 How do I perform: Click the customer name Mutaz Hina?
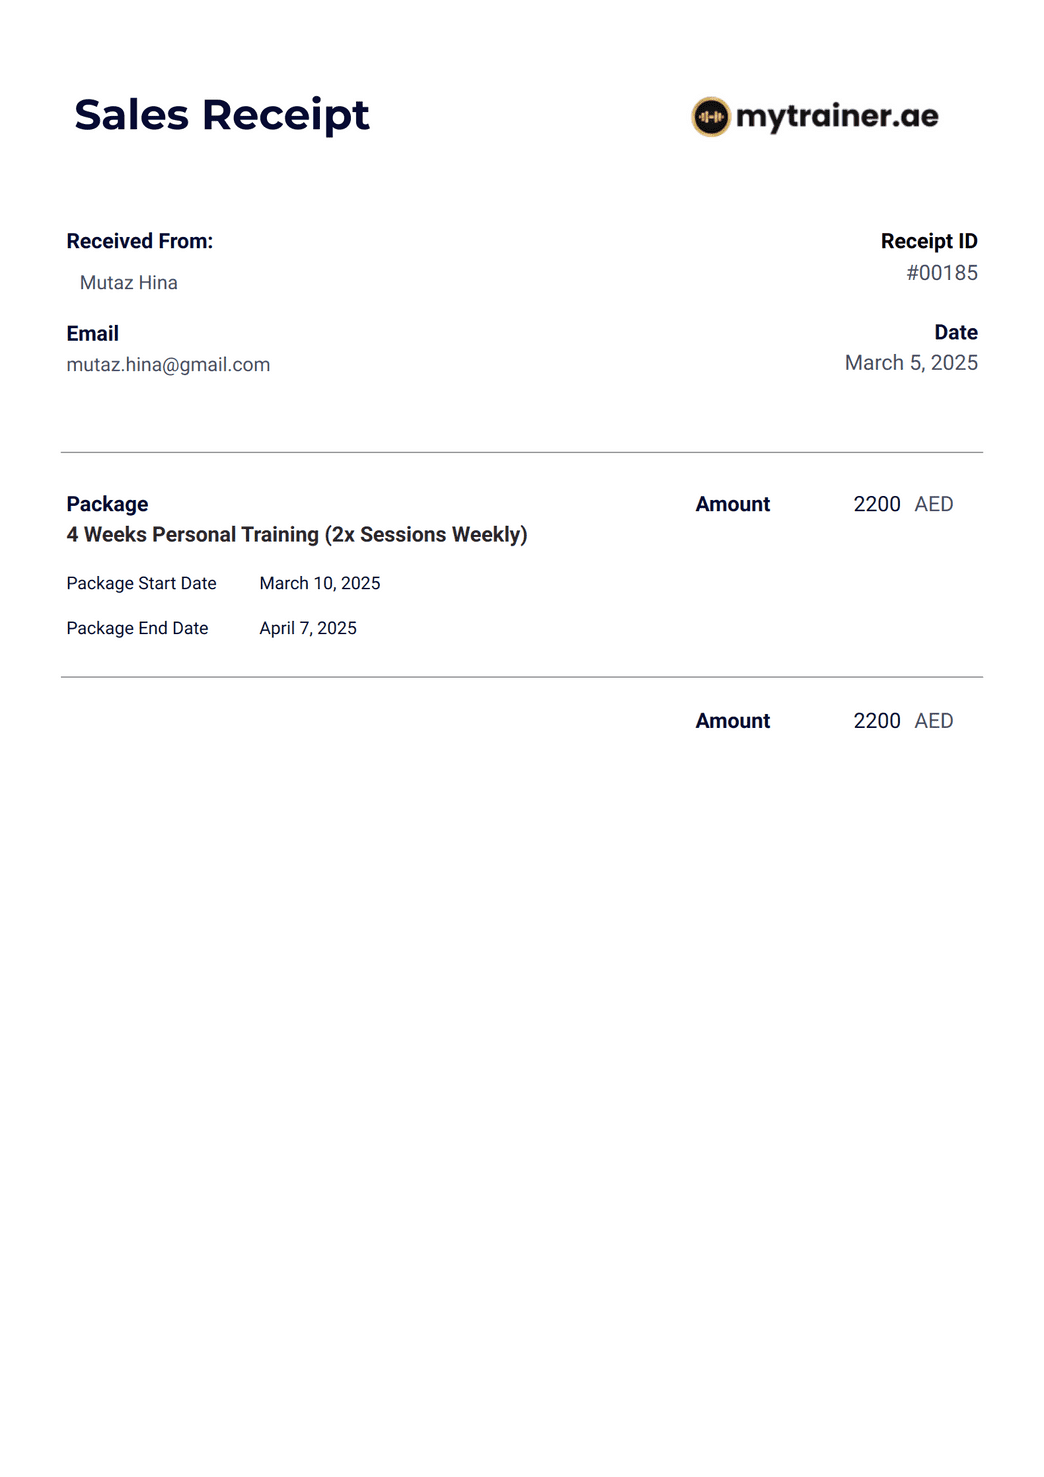[x=129, y=283]
